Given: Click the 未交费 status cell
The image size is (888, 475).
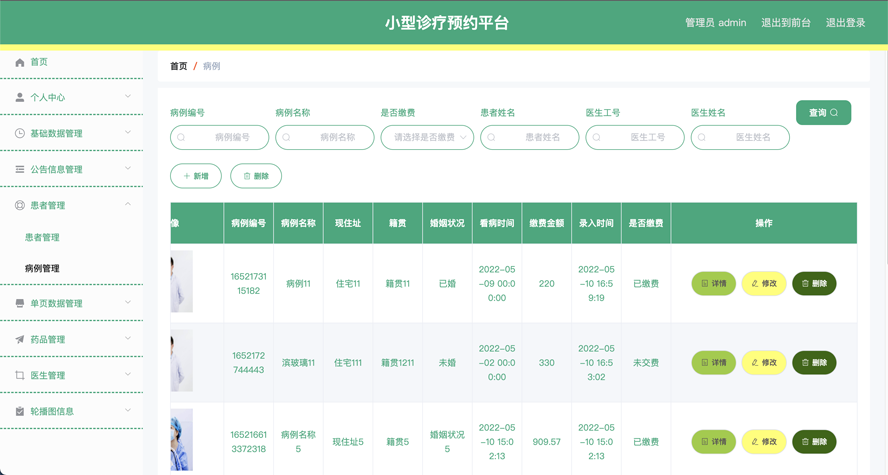Looking at the screenshot, I should [646, 363].
